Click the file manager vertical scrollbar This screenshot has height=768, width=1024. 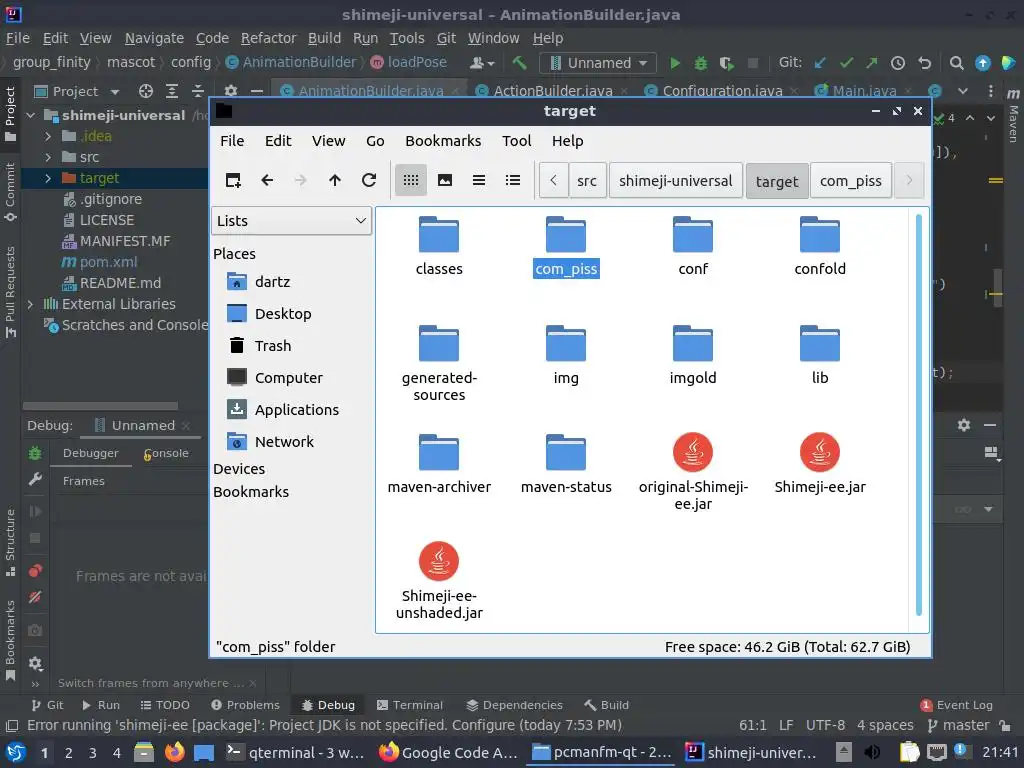point(918,415)
